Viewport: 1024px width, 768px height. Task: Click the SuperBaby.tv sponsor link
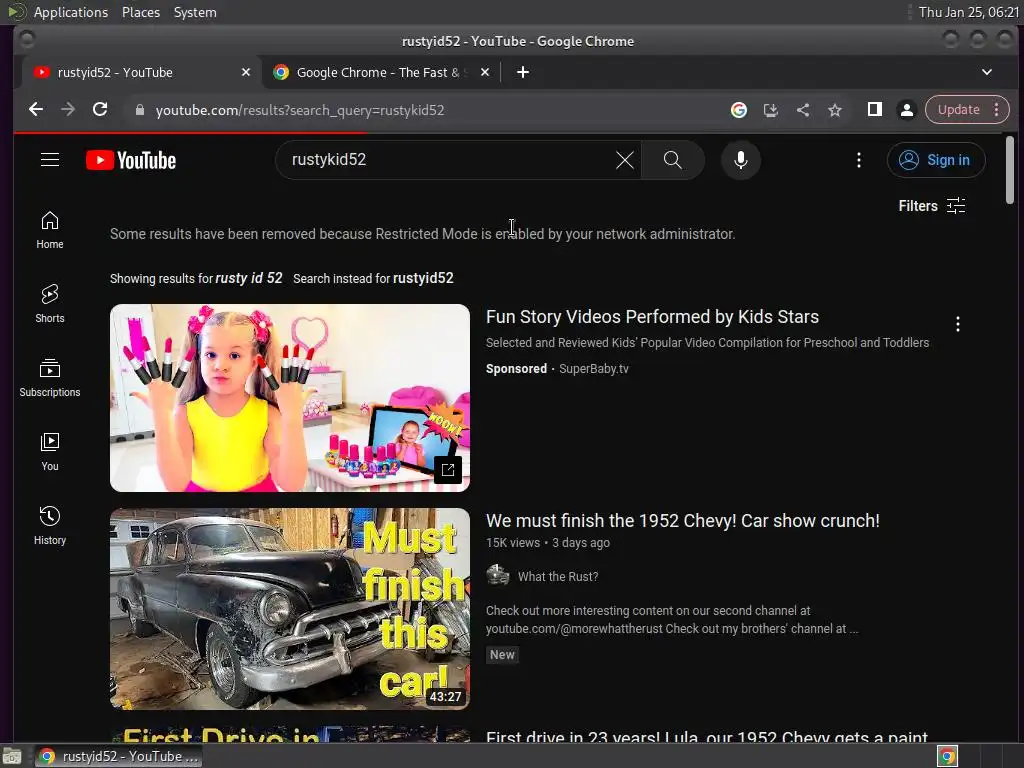(x=594, y=369)
